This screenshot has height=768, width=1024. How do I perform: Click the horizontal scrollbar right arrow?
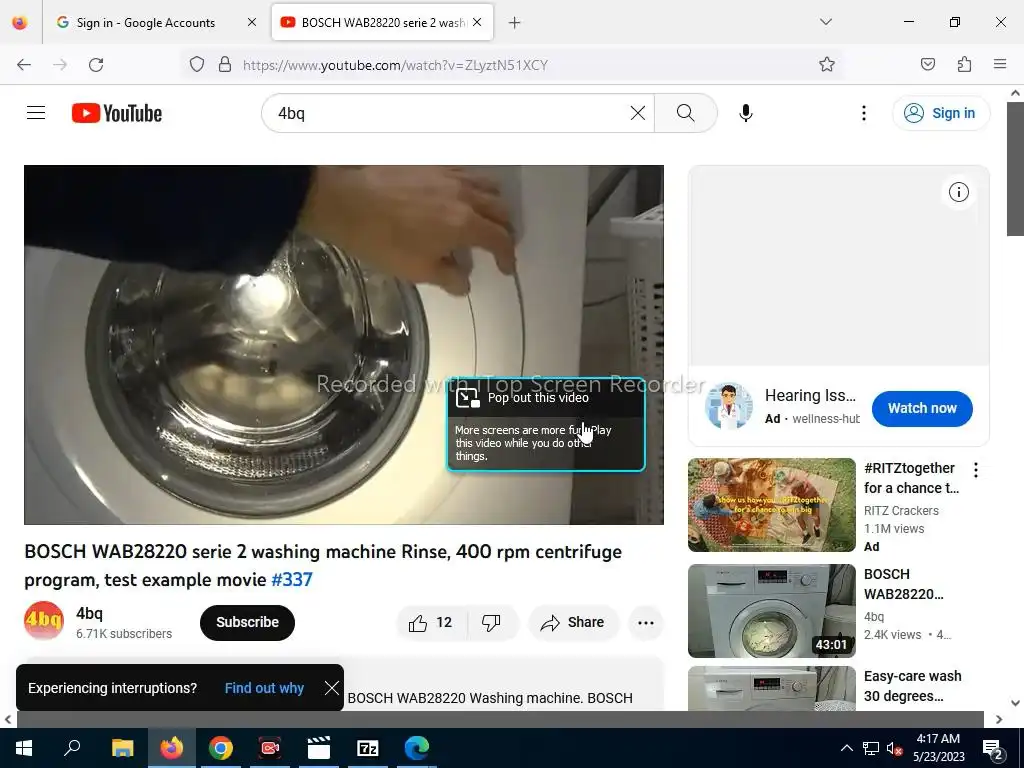point(999,720)
